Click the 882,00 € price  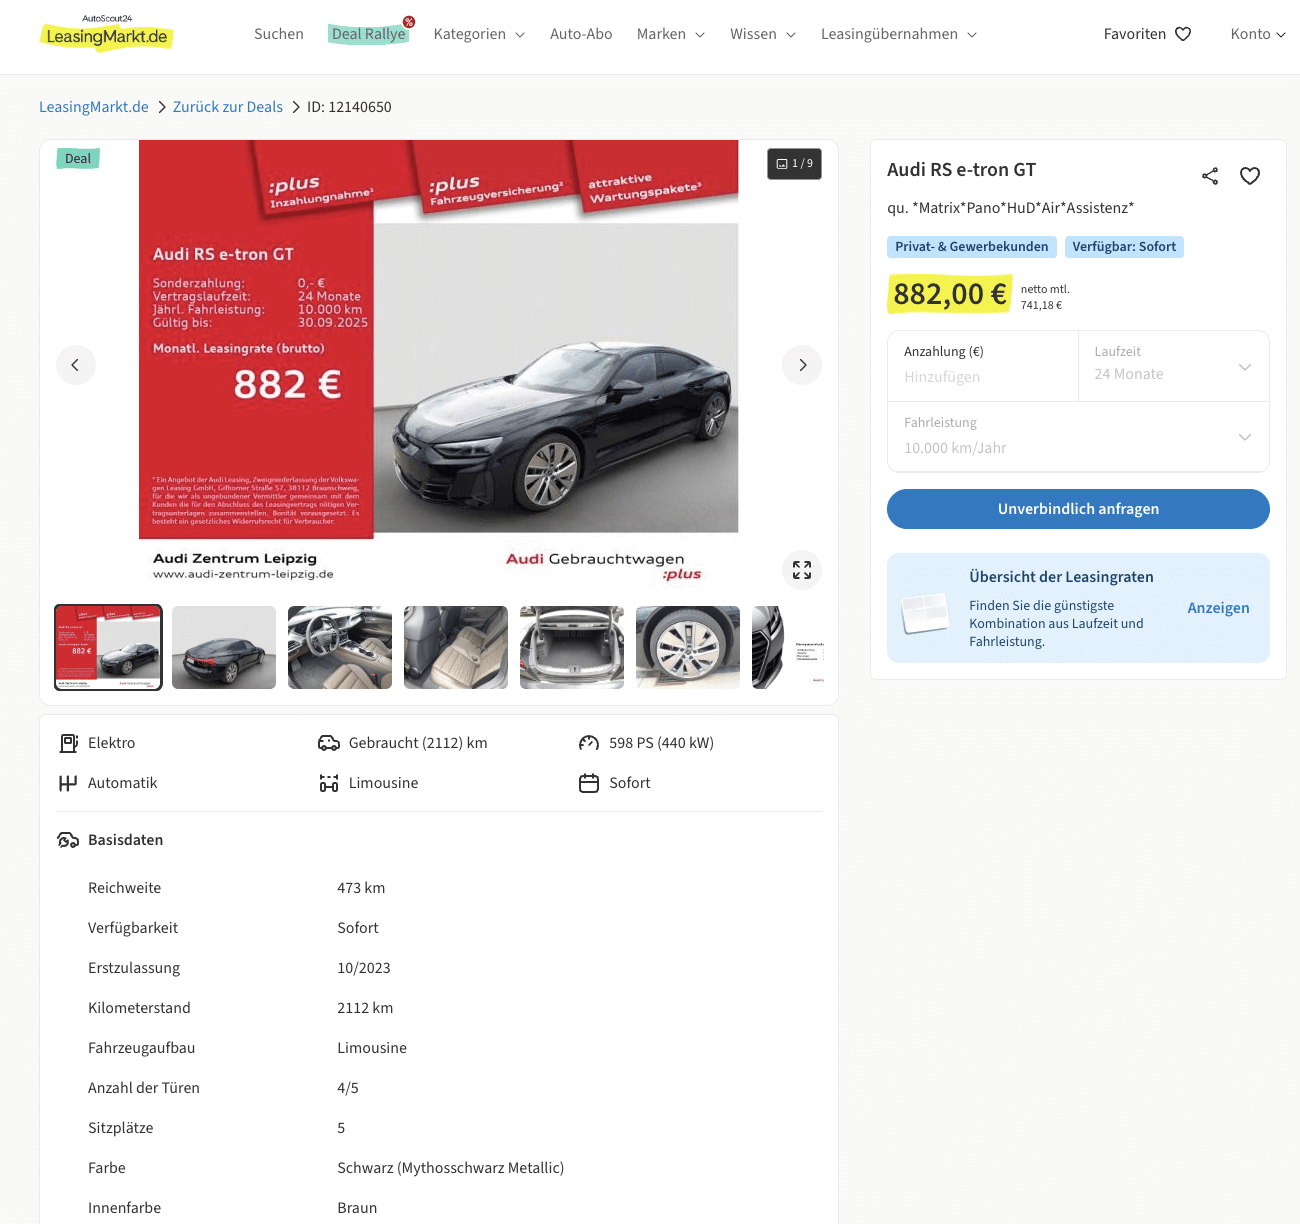coord(950,294)
